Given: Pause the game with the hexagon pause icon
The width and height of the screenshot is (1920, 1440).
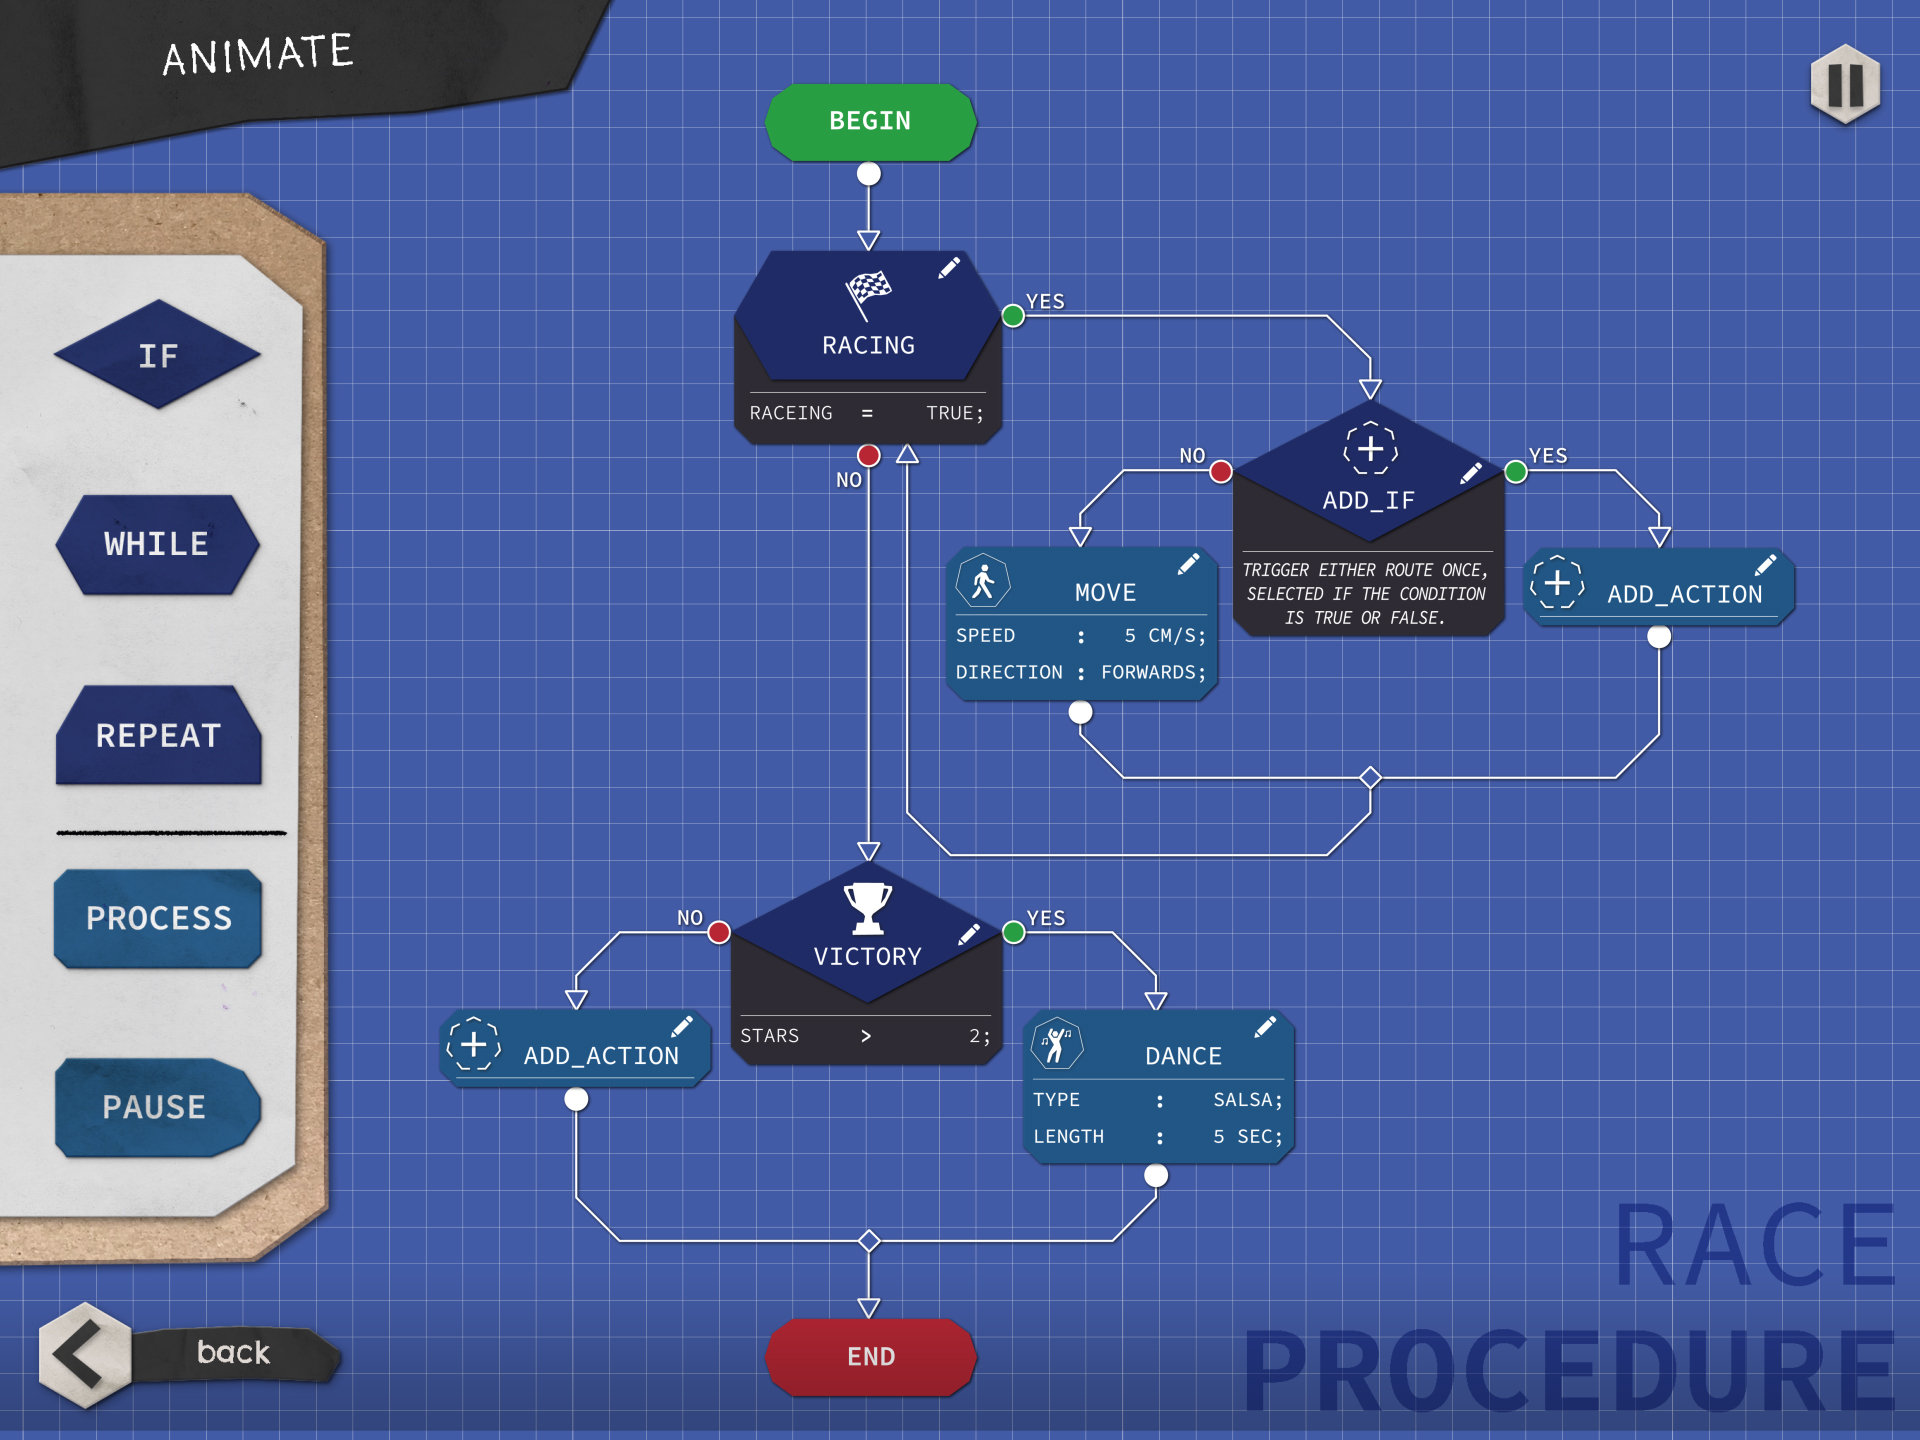Looking at the screenshot, I should point(1845,84).
